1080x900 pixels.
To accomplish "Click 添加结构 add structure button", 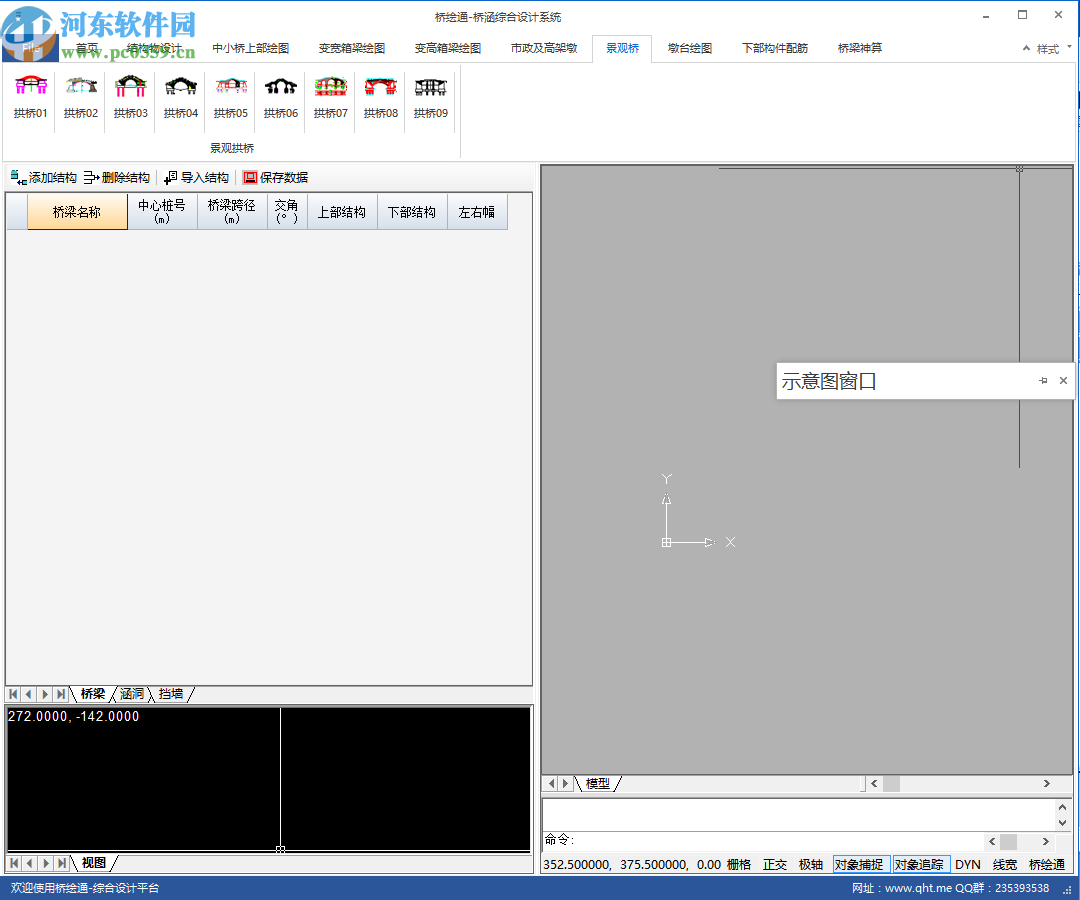I will point(43,178).
